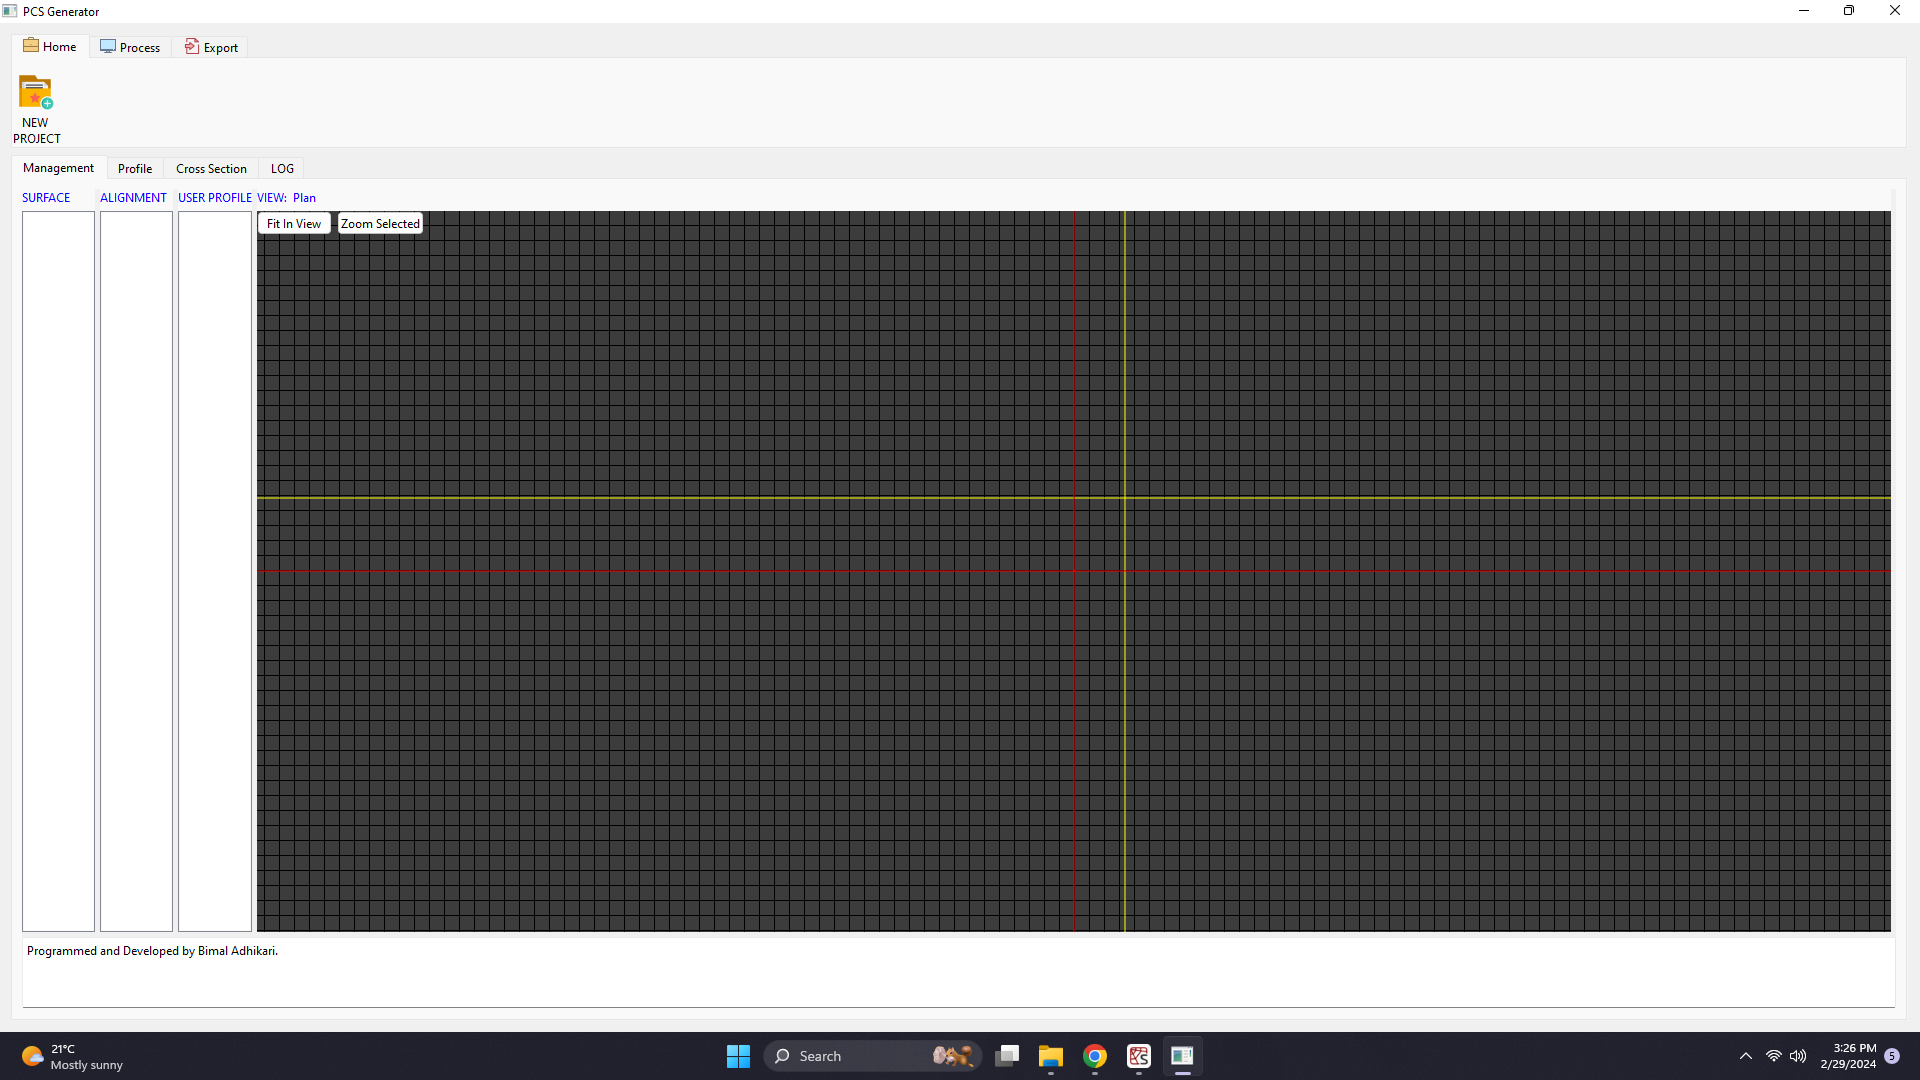The width and height of the screenshot is (1920, 1080).
Task: Open Google Chrome from the taskbar
Action: tap(1094, 1056)
